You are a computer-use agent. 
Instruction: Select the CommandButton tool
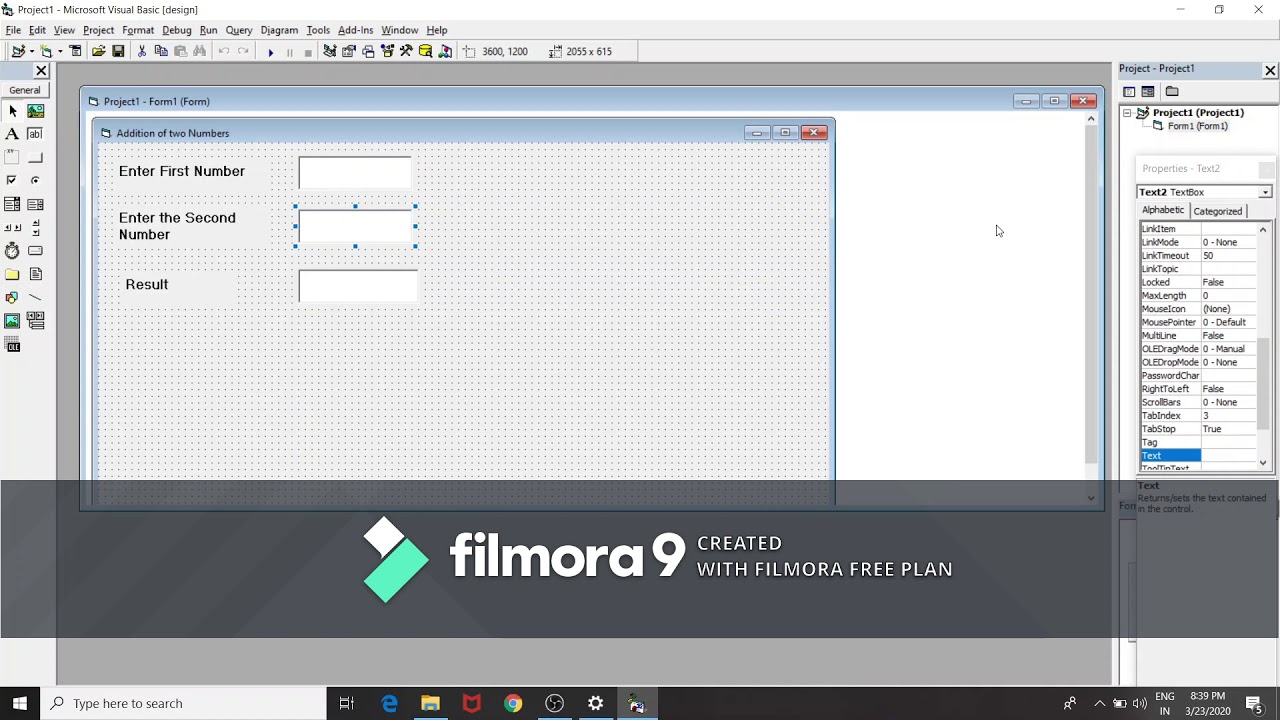click(35, 157)
